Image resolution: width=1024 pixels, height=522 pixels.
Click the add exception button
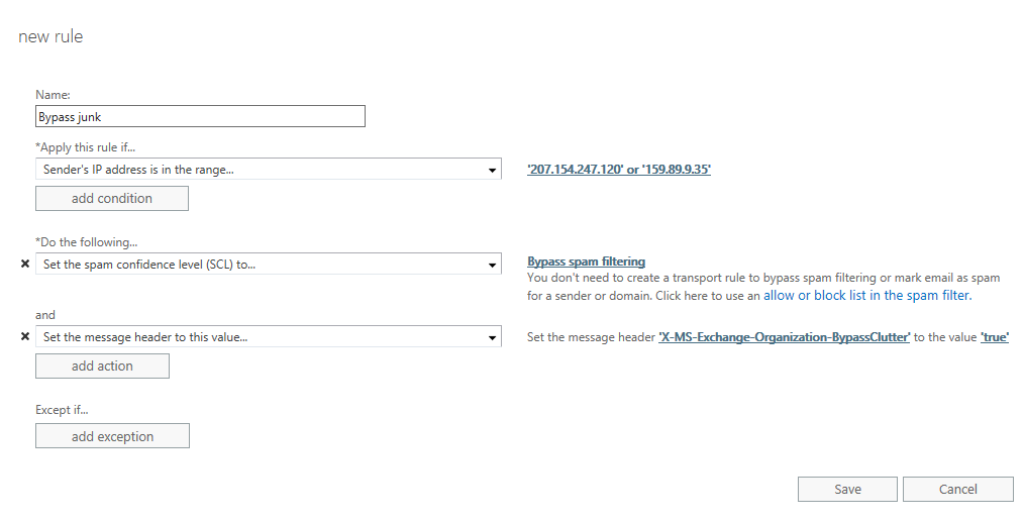tap(112, 436)
